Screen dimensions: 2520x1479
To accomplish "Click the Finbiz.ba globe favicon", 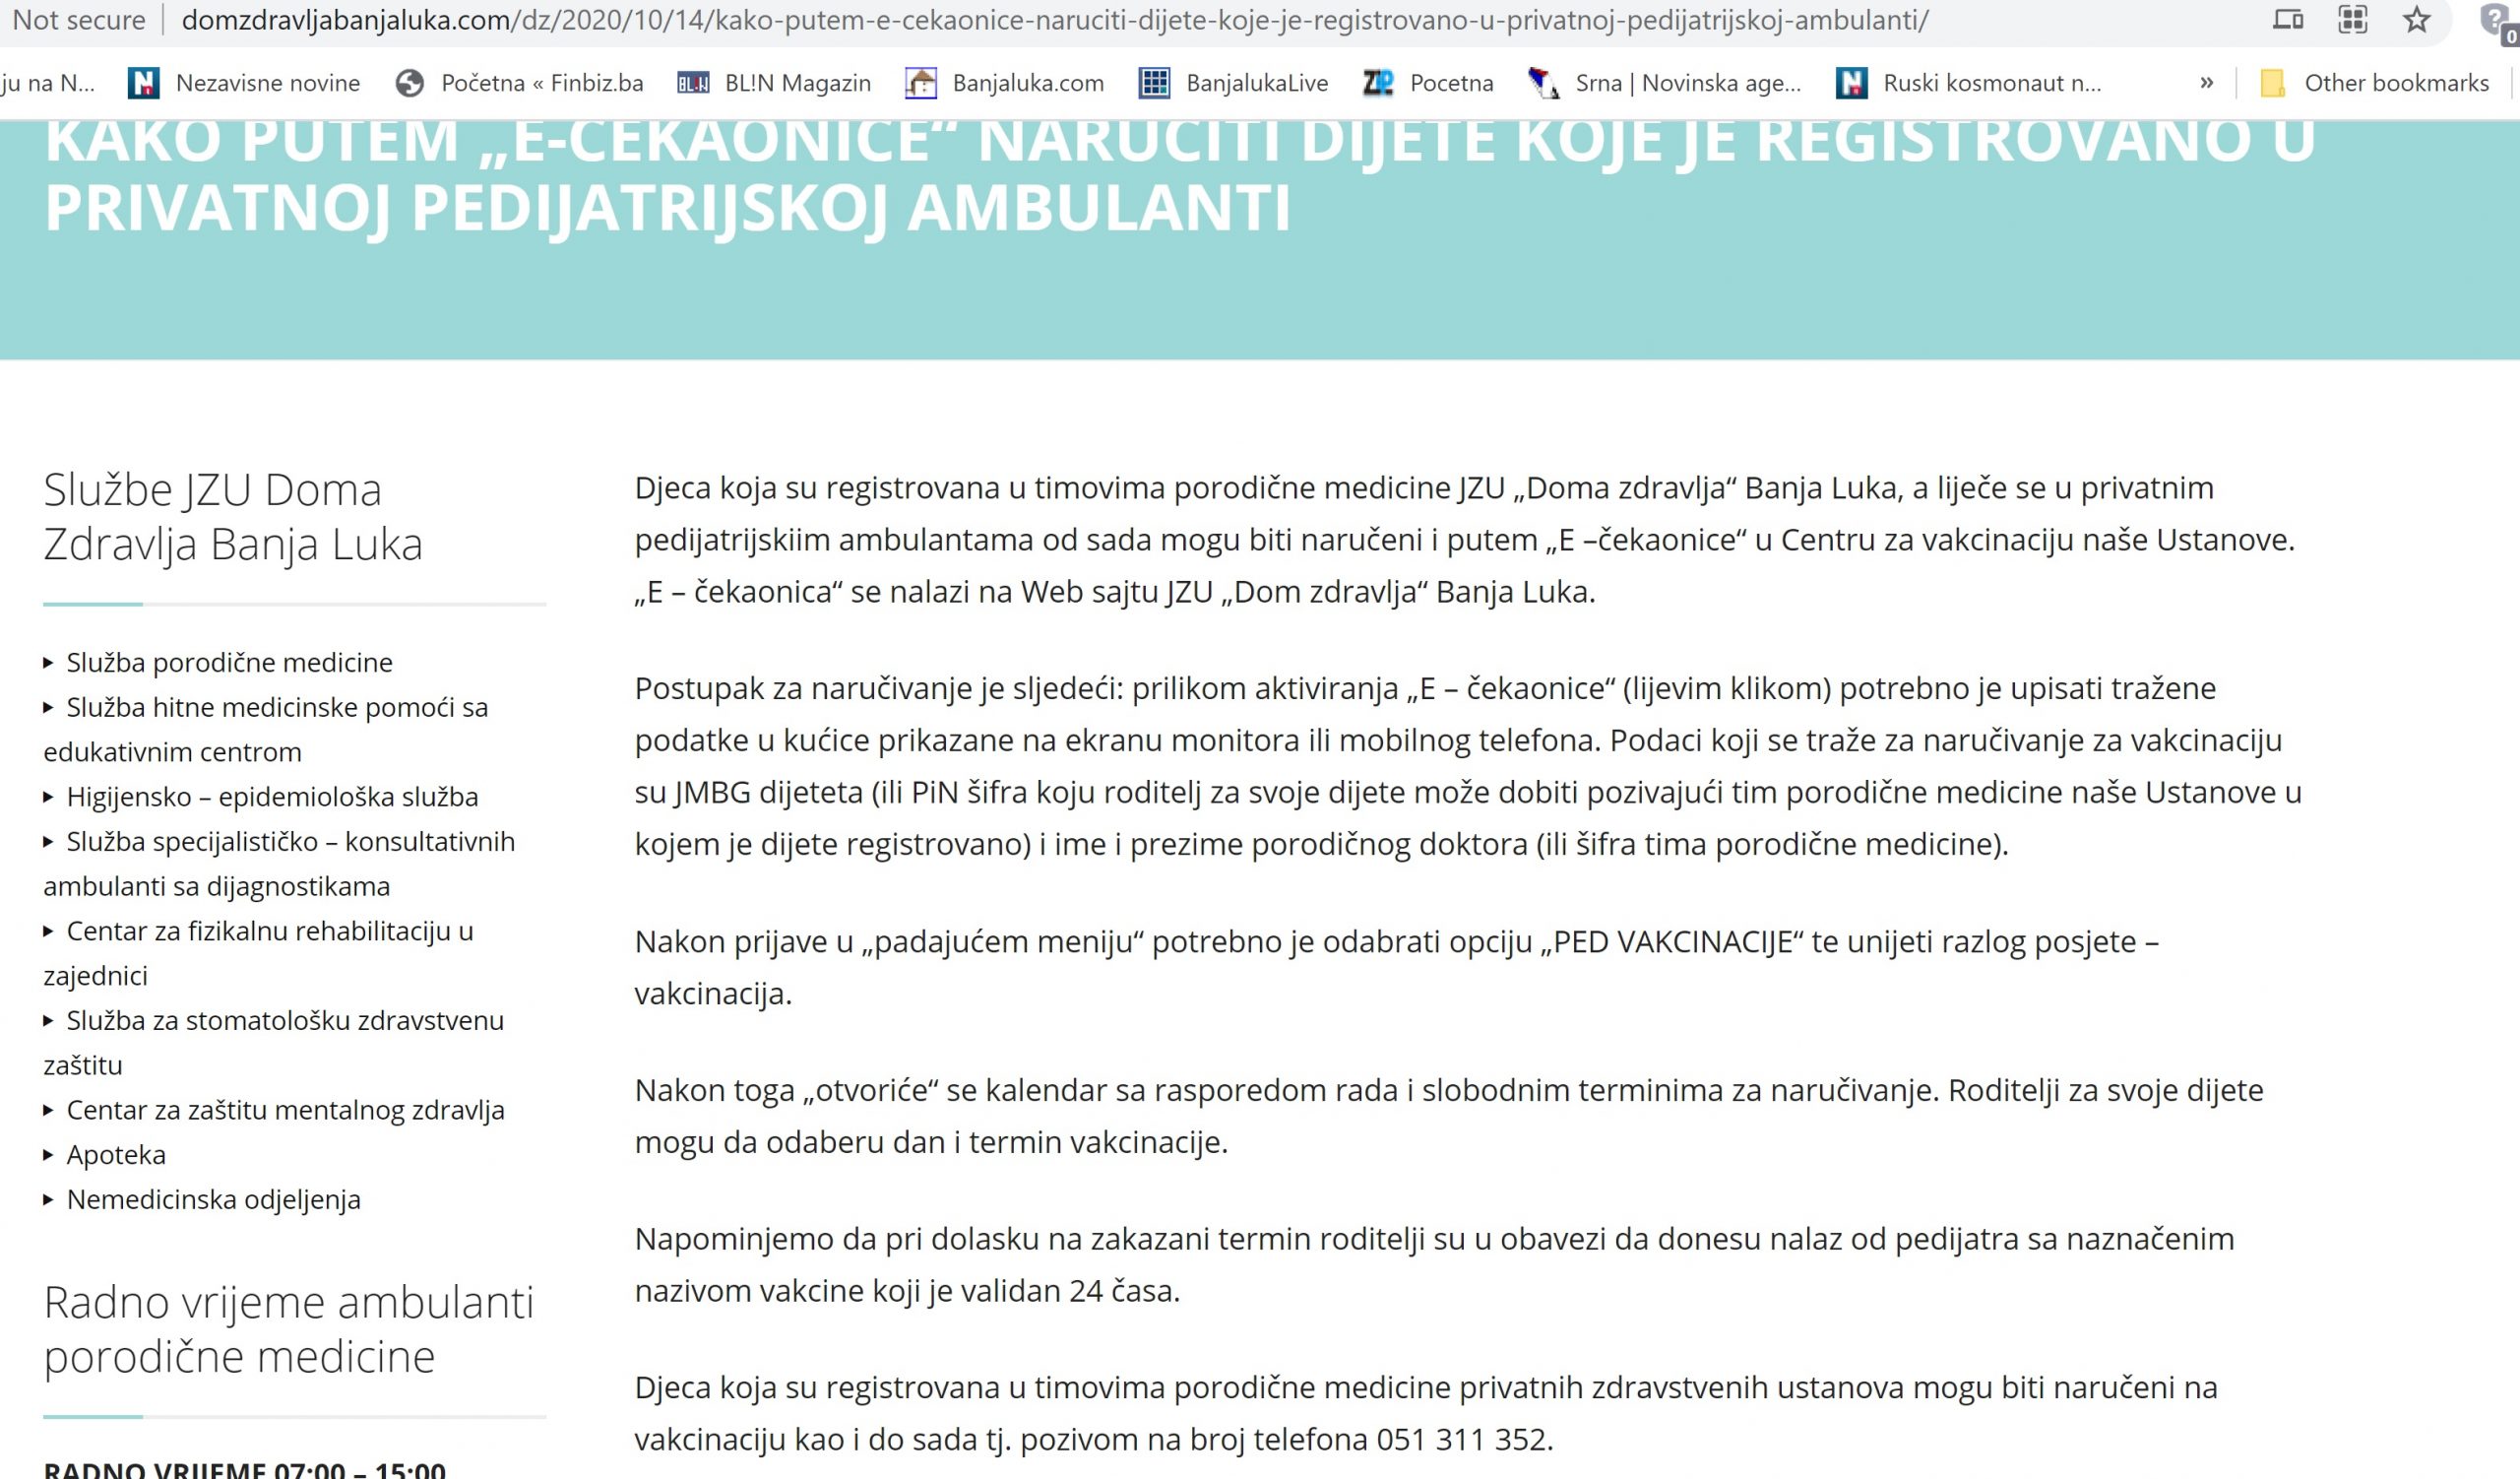I will (409, 83).
